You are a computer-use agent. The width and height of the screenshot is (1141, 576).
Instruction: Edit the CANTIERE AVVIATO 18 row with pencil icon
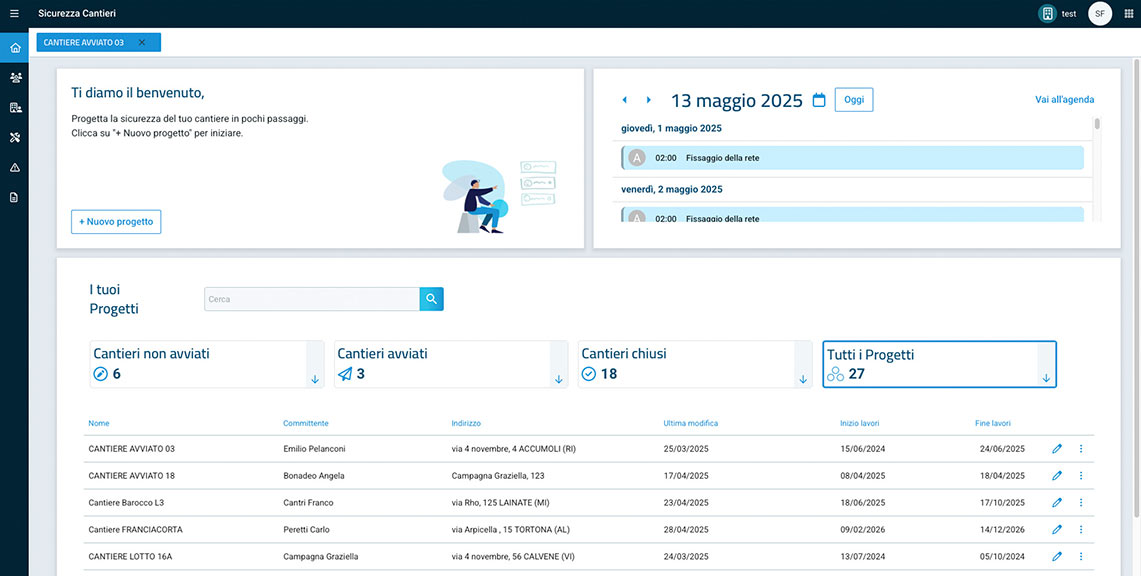tap(1057, 476)
